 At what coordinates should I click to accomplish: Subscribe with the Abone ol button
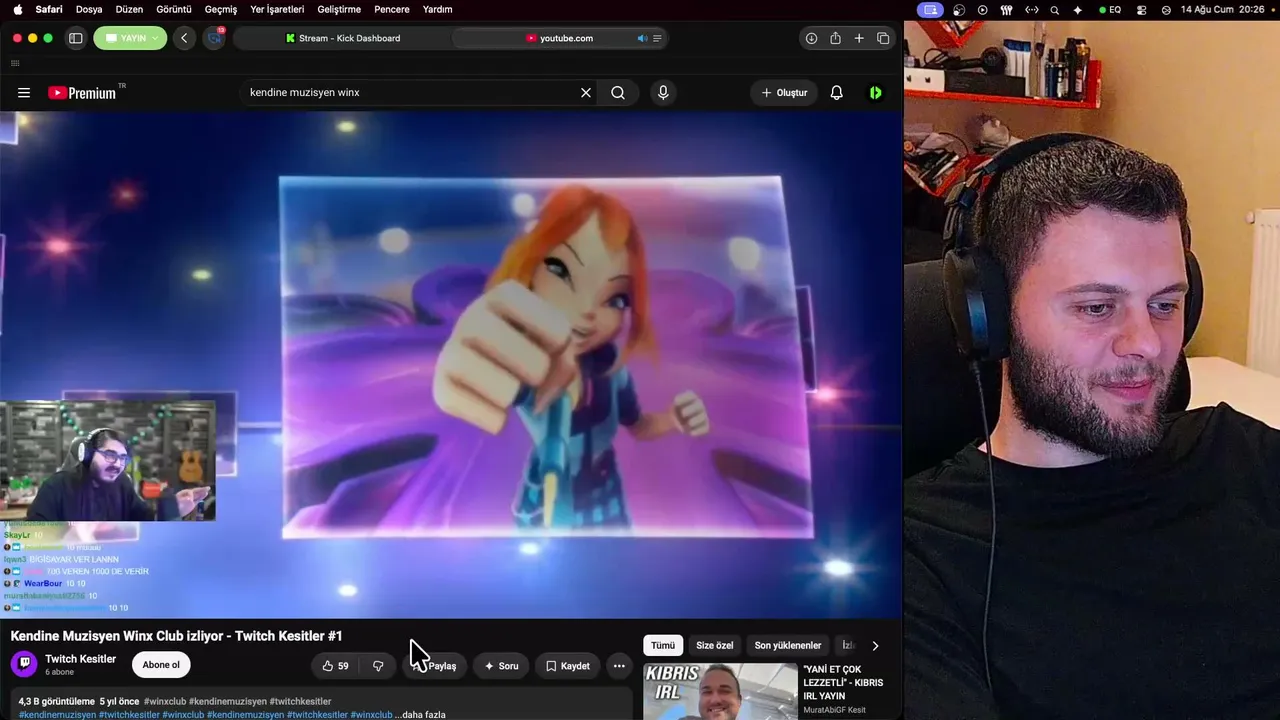pyautogui.click(x=161, y=665)
